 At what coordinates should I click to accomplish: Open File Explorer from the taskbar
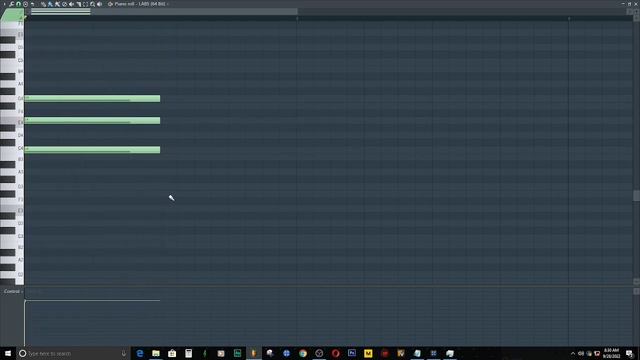click(x=156, y=353)
